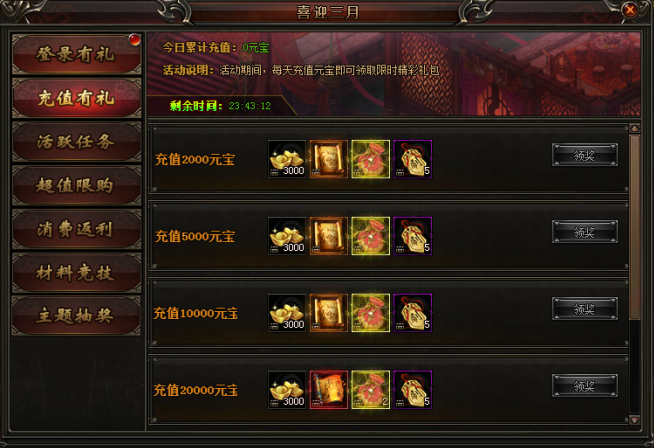The width and height of the screenshot is (654, 448).
Task: Select the scroll item in 充值2000元宝 row
Action: click(x=329, y=159)
